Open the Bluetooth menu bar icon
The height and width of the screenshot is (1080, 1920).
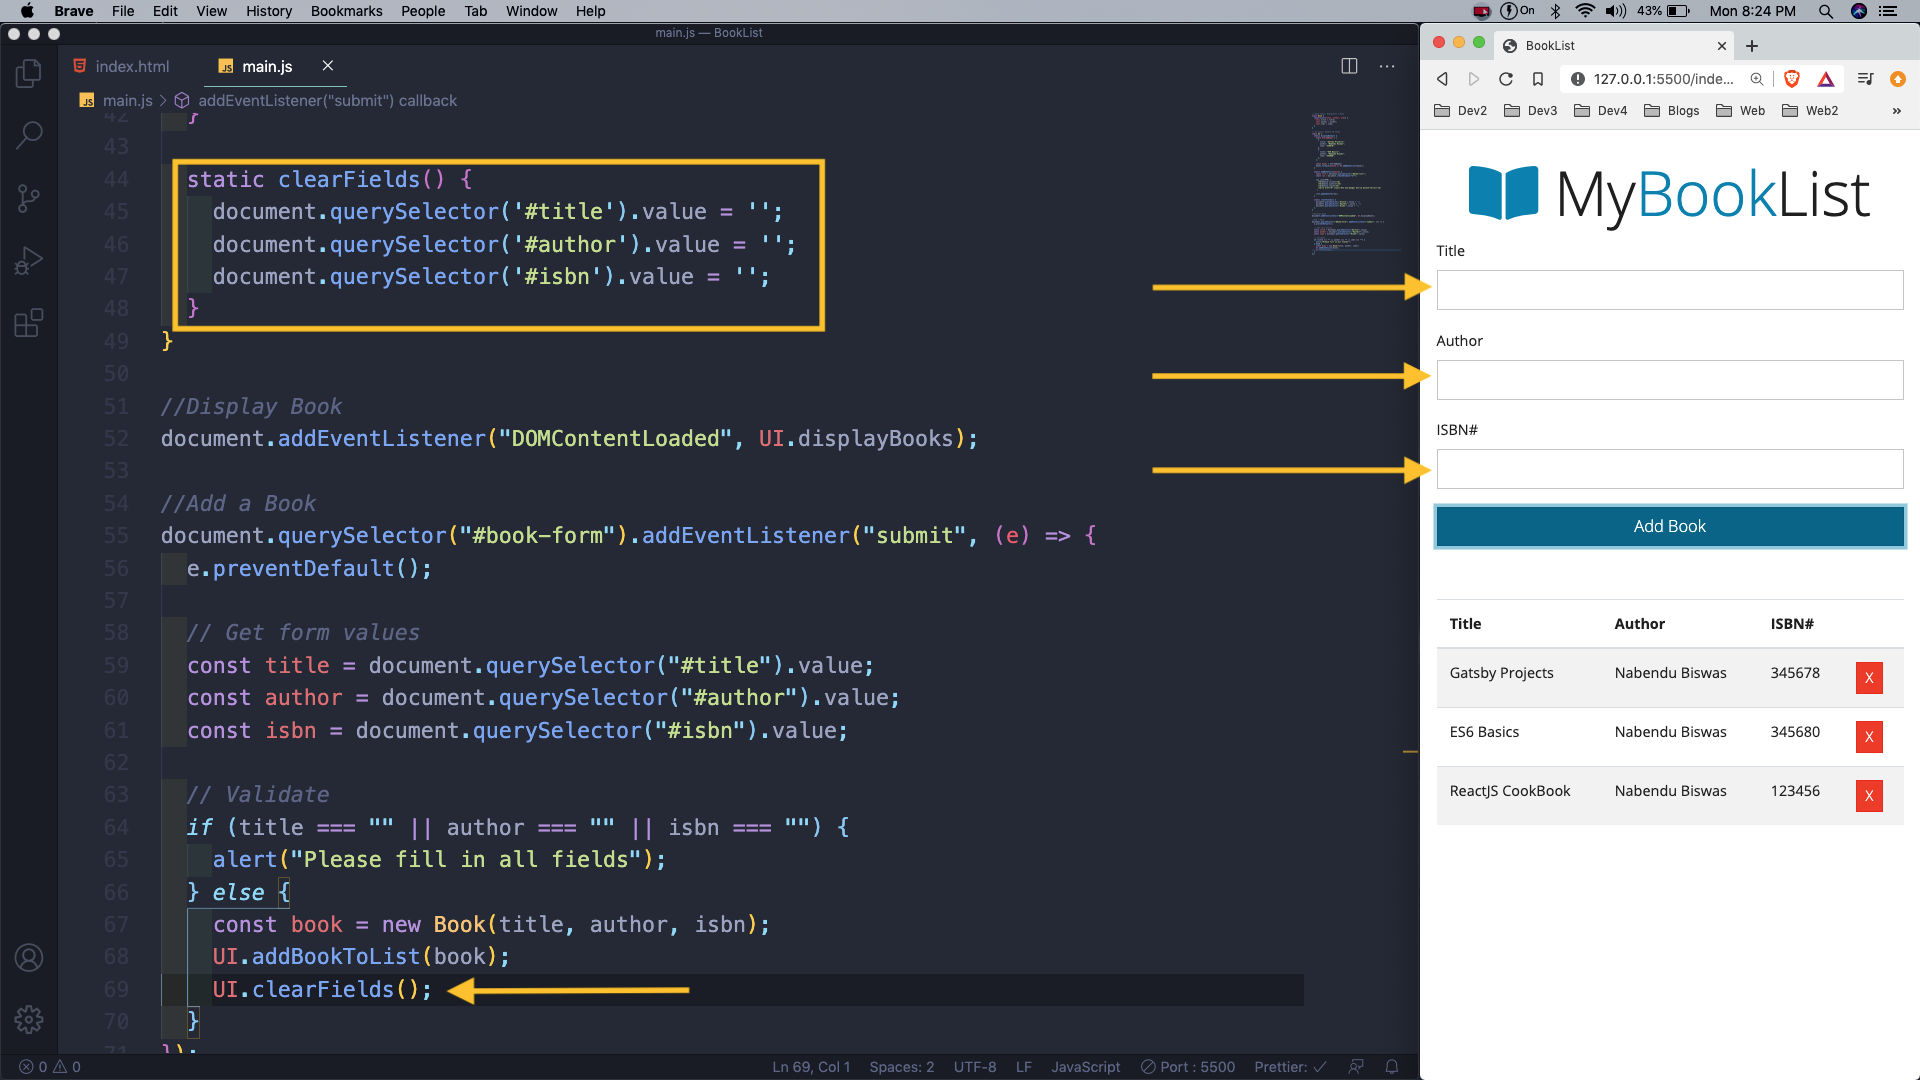pyautogui.click(x=1555, y=11)
